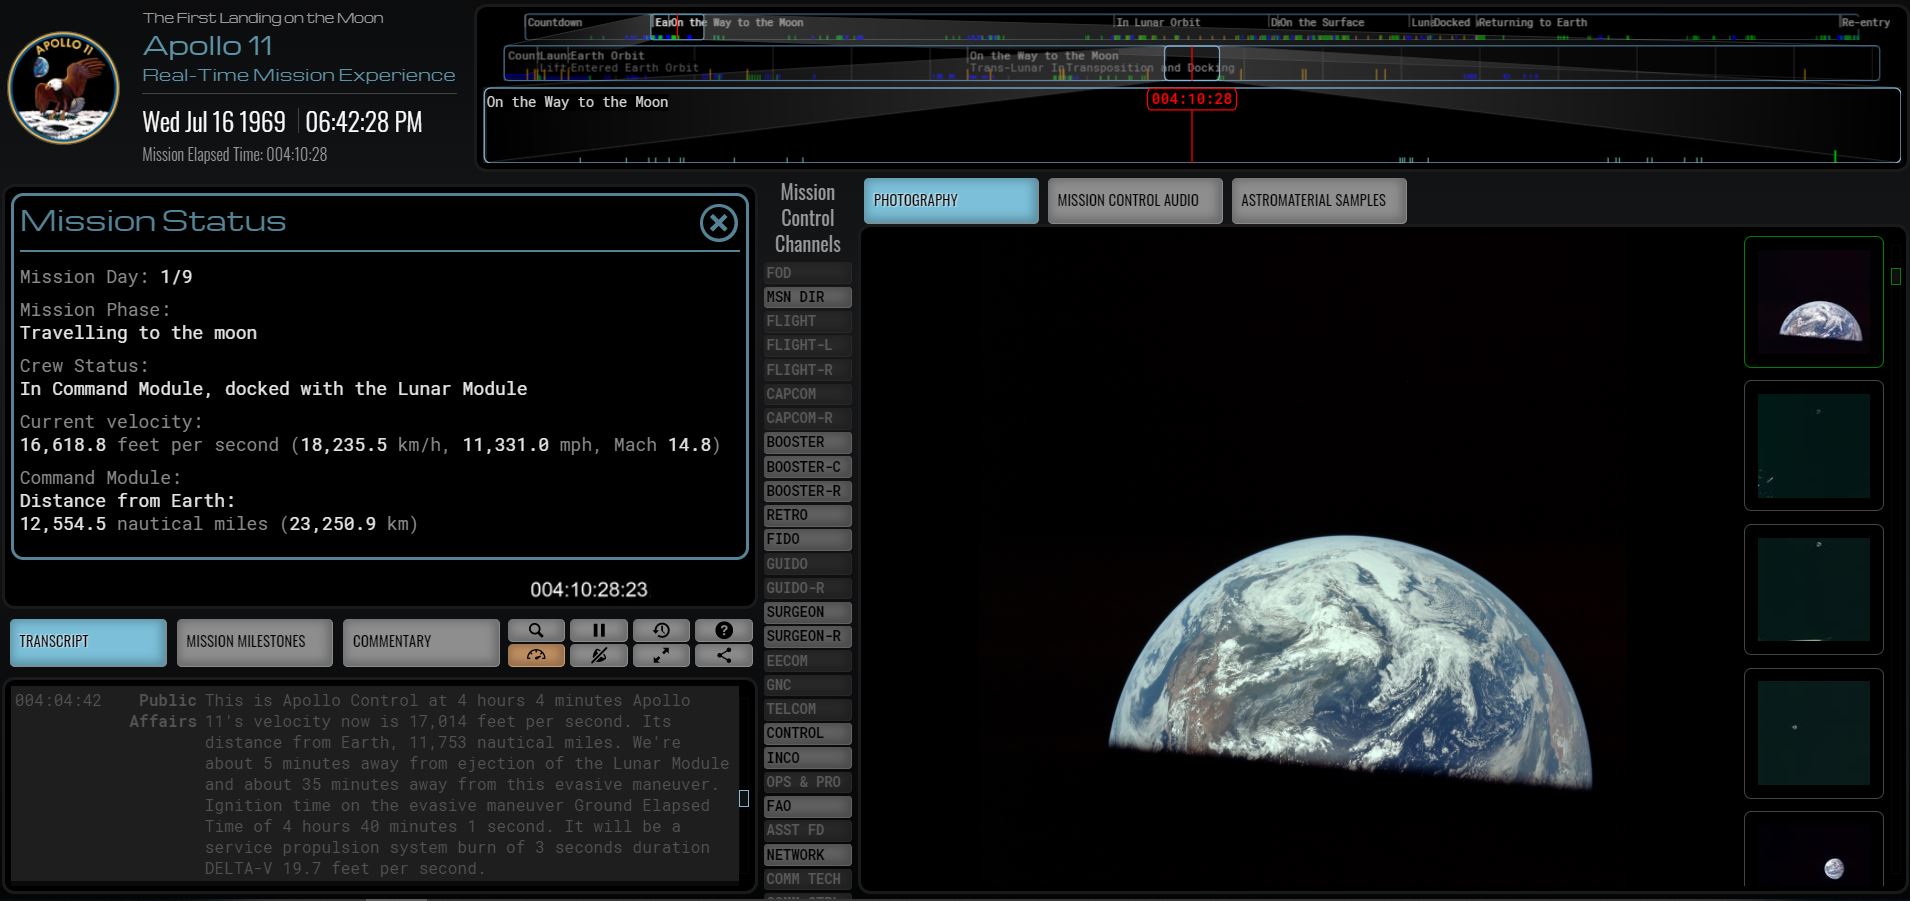This screenshot has width=1910, height=901.
Task: Select the SURGEON-R channel
Action: pyautogui.click(x=808, y=636)
